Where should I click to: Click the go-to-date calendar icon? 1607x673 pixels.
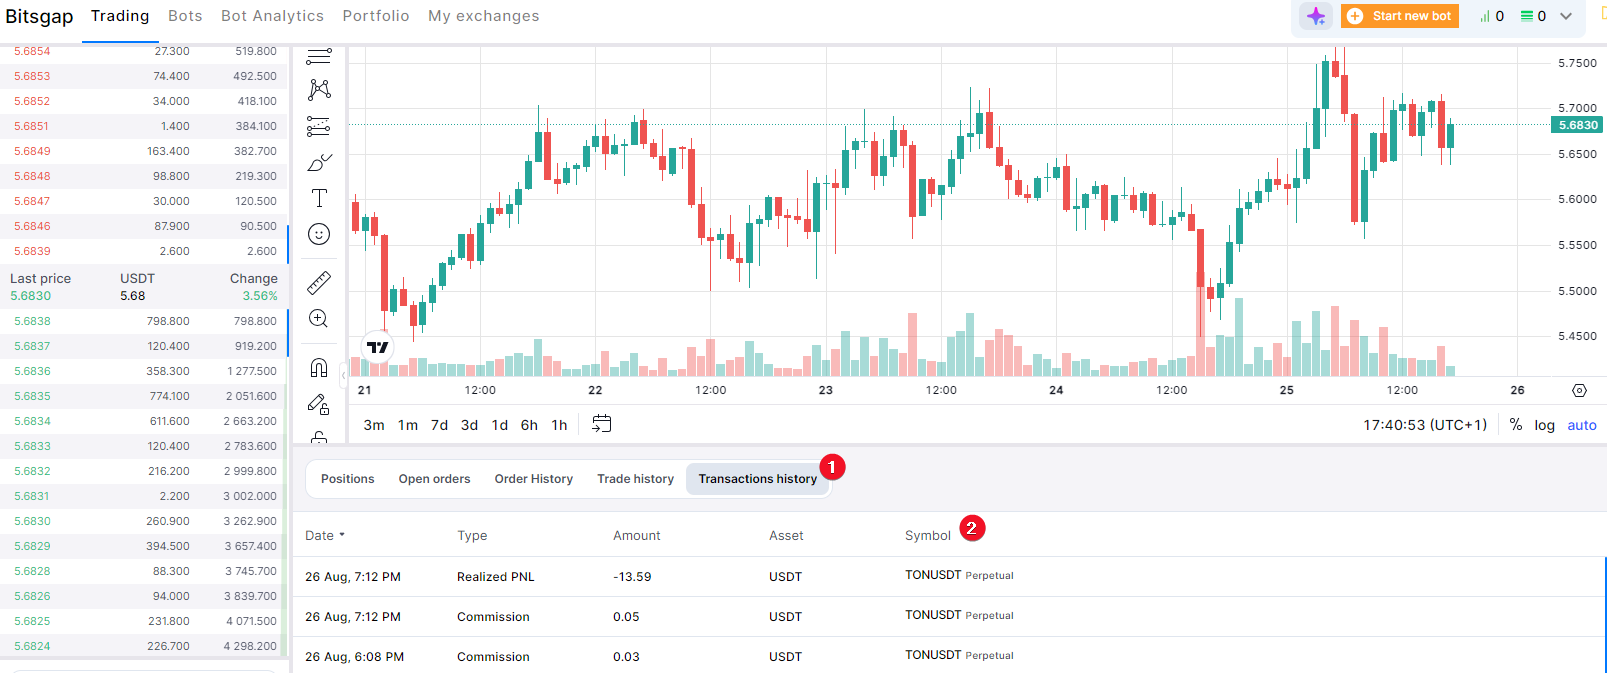coord(601,424)
